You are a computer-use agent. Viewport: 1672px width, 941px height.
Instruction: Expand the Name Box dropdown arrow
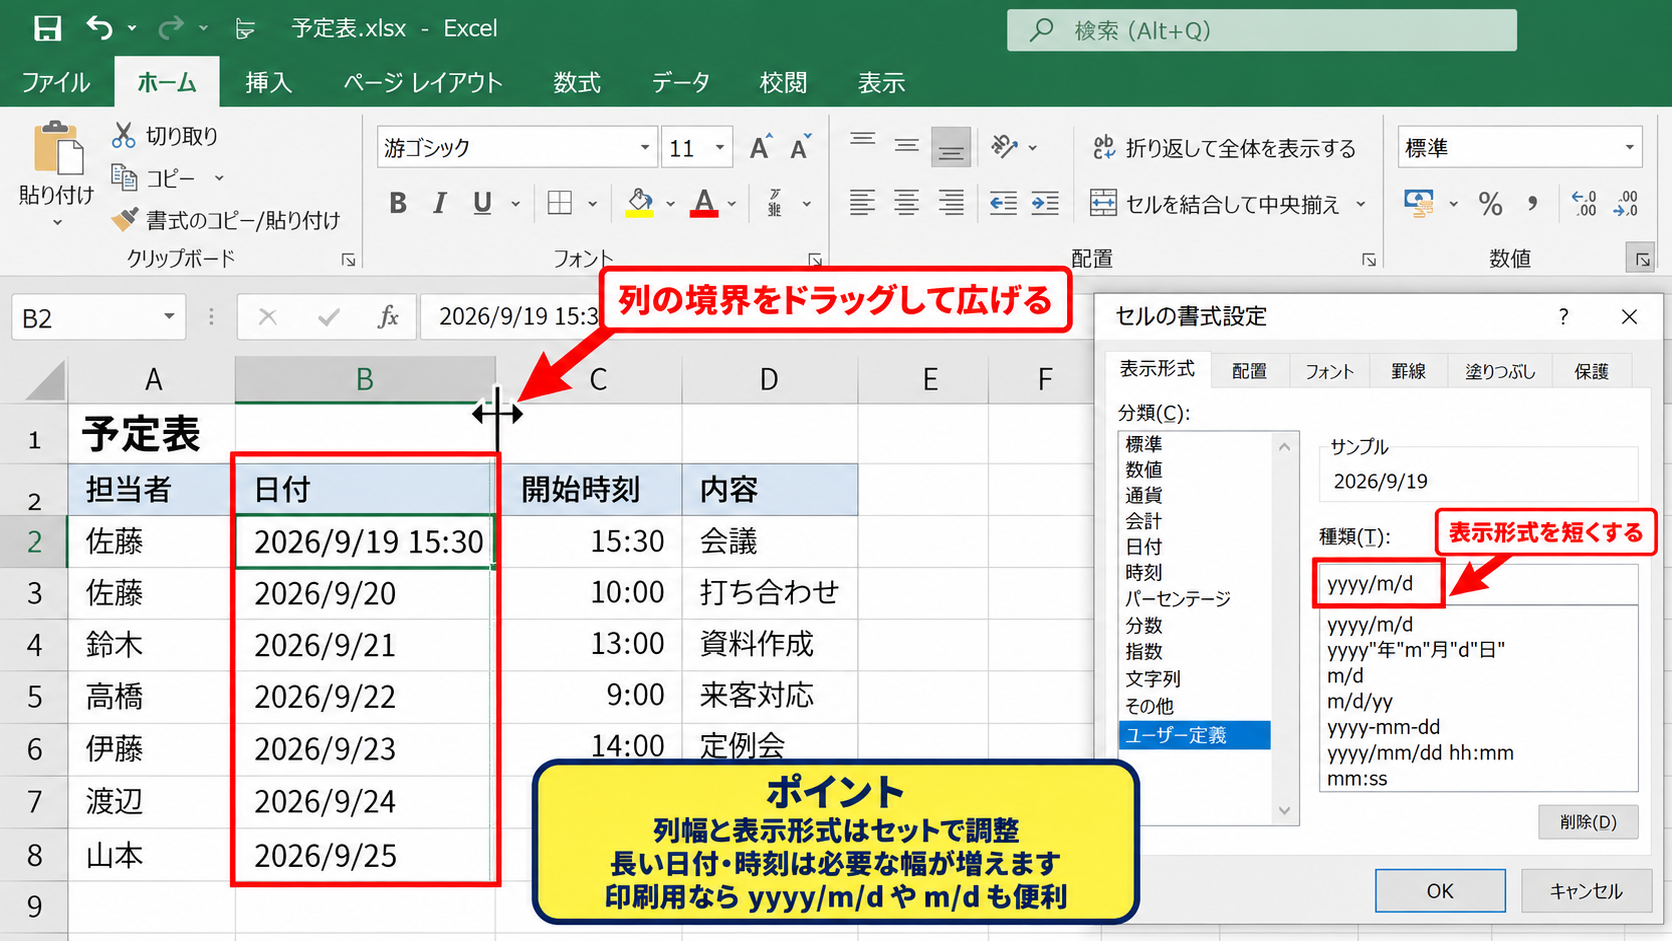(169, 317)
